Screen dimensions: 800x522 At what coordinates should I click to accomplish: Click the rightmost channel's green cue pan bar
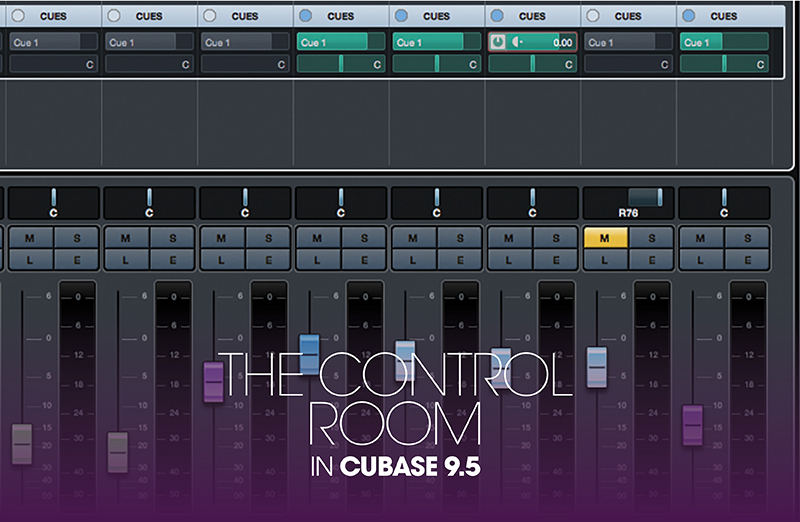point(724,64)
